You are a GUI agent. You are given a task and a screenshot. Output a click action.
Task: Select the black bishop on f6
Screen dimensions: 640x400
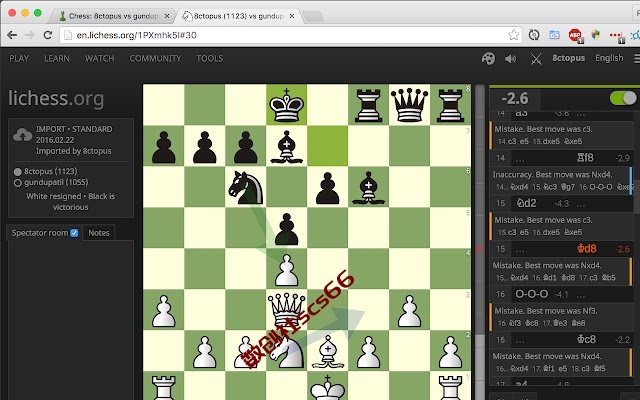[x=369, y=187]
